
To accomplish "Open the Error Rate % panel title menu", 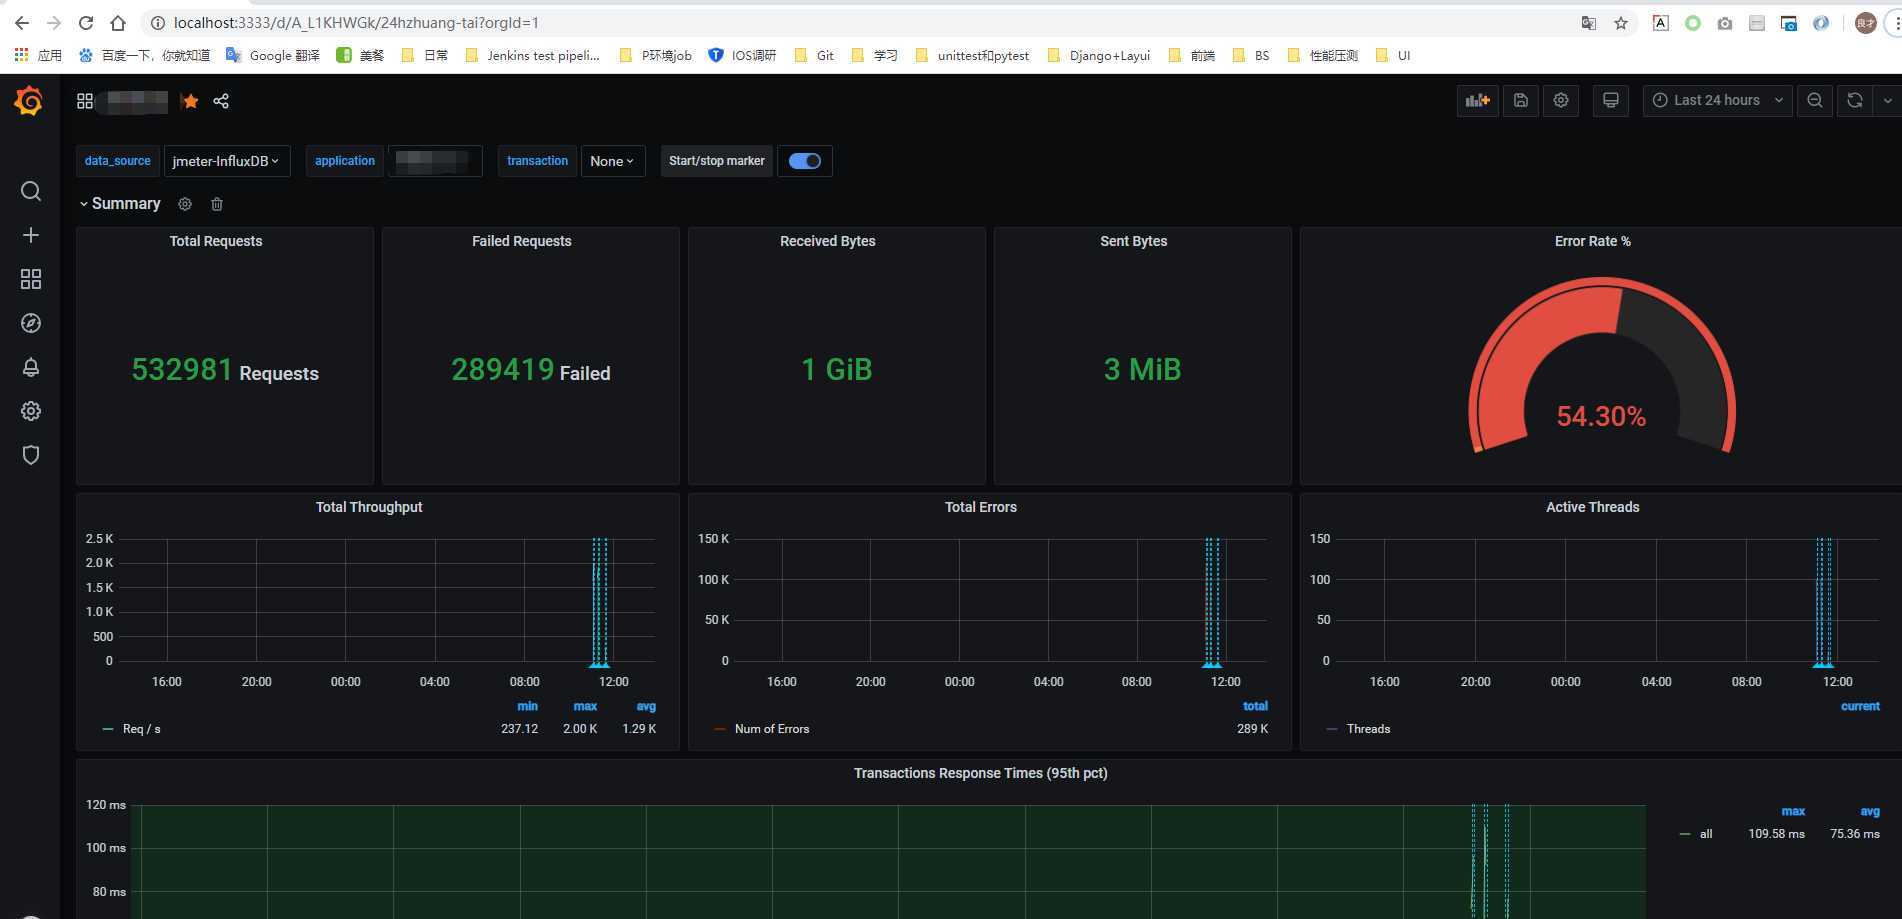I will pyautogui.click(x=1592, y=241).
